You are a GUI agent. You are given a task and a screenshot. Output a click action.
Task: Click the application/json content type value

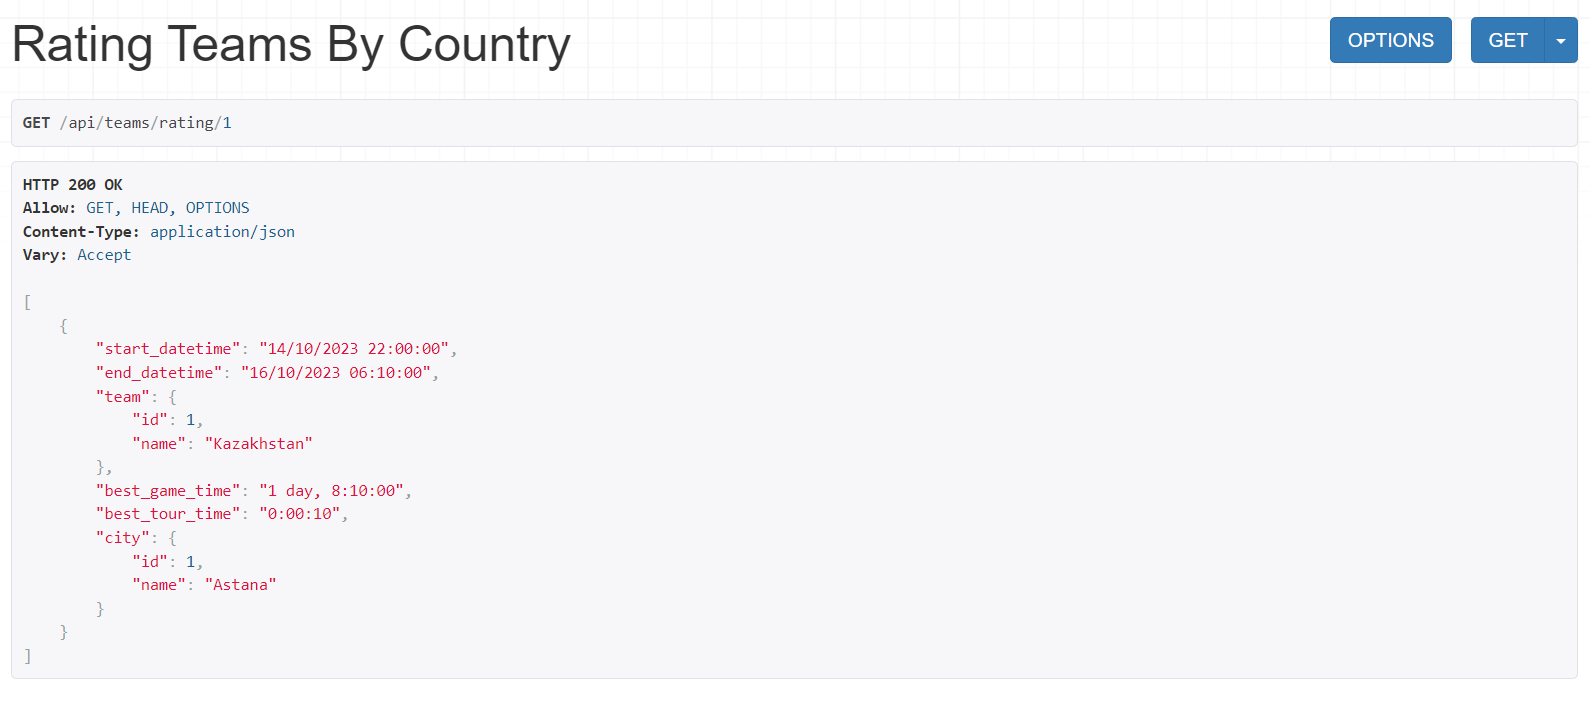click(222, 232)
